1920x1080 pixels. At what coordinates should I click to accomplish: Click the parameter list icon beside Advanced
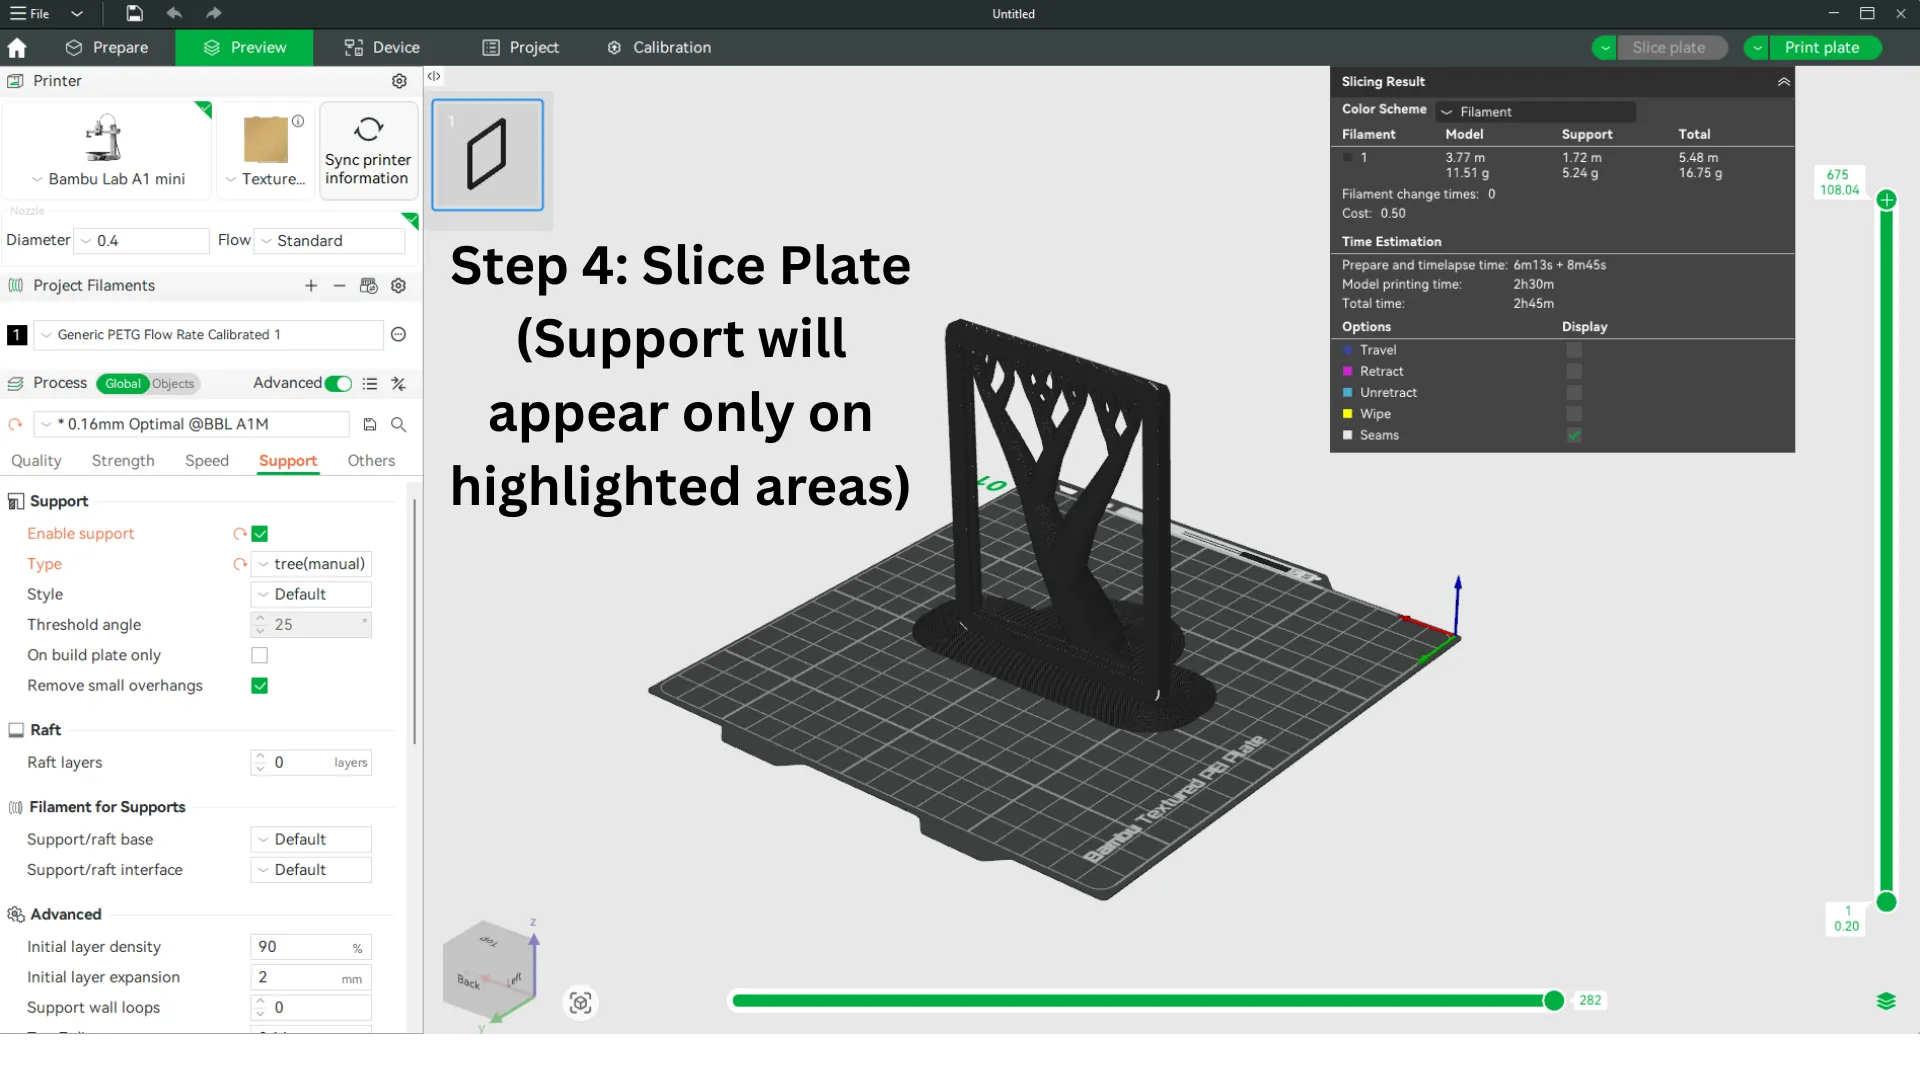pos(370,384)
